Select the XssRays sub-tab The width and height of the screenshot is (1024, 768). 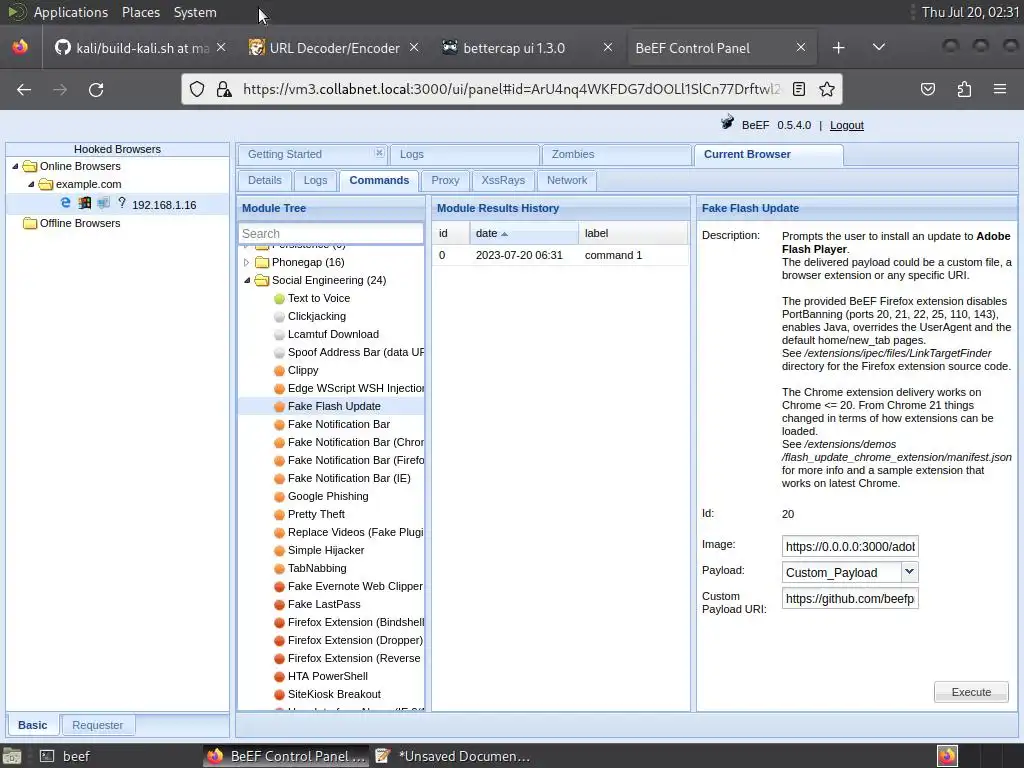[x=503, y=180]
